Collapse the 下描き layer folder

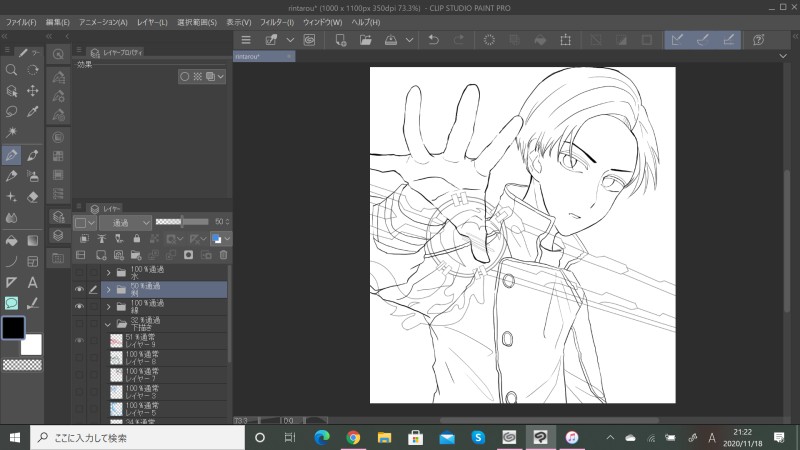[108, 324]
